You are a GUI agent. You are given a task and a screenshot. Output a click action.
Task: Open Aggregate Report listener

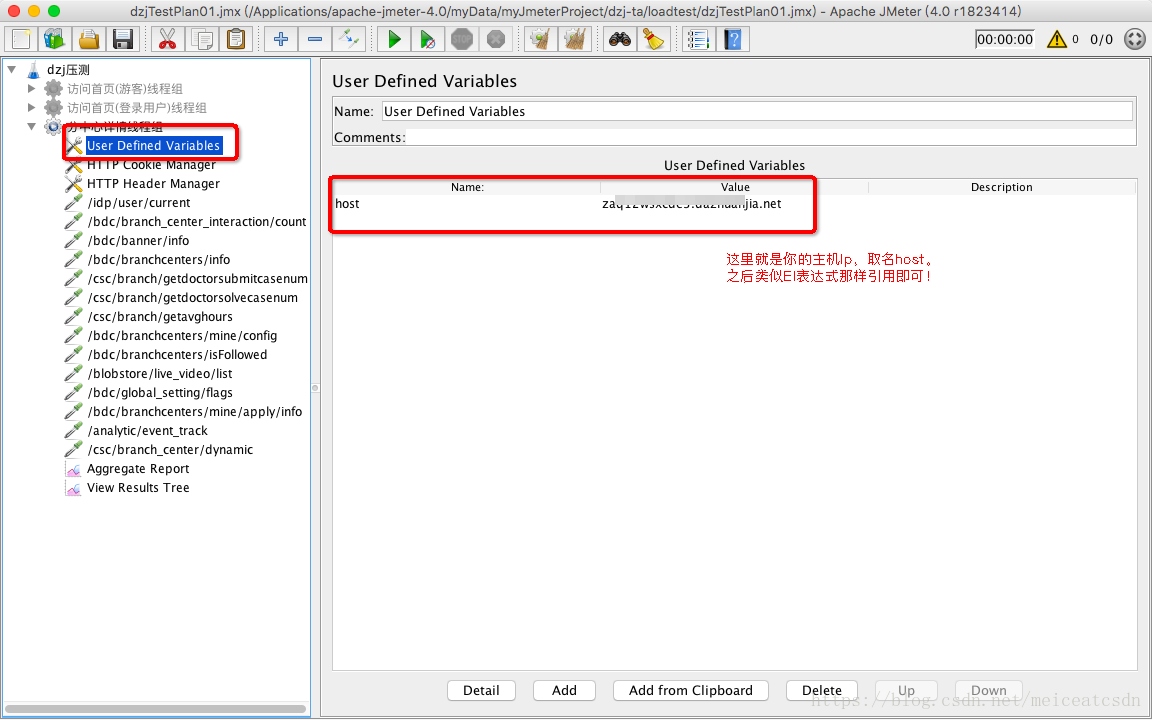[x=138, y=469]
